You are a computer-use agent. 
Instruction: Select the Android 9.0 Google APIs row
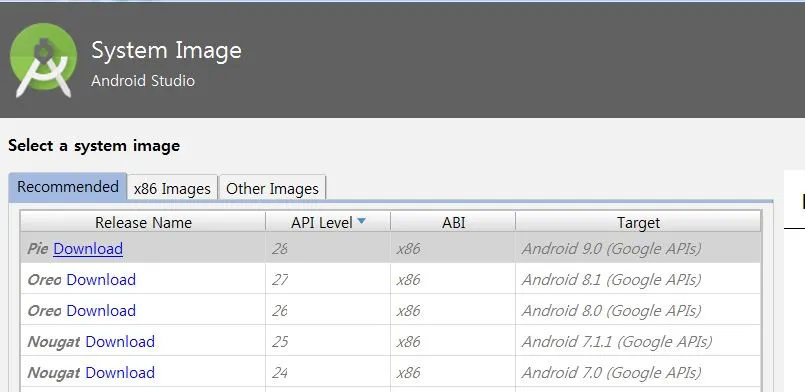coord(391,248)
